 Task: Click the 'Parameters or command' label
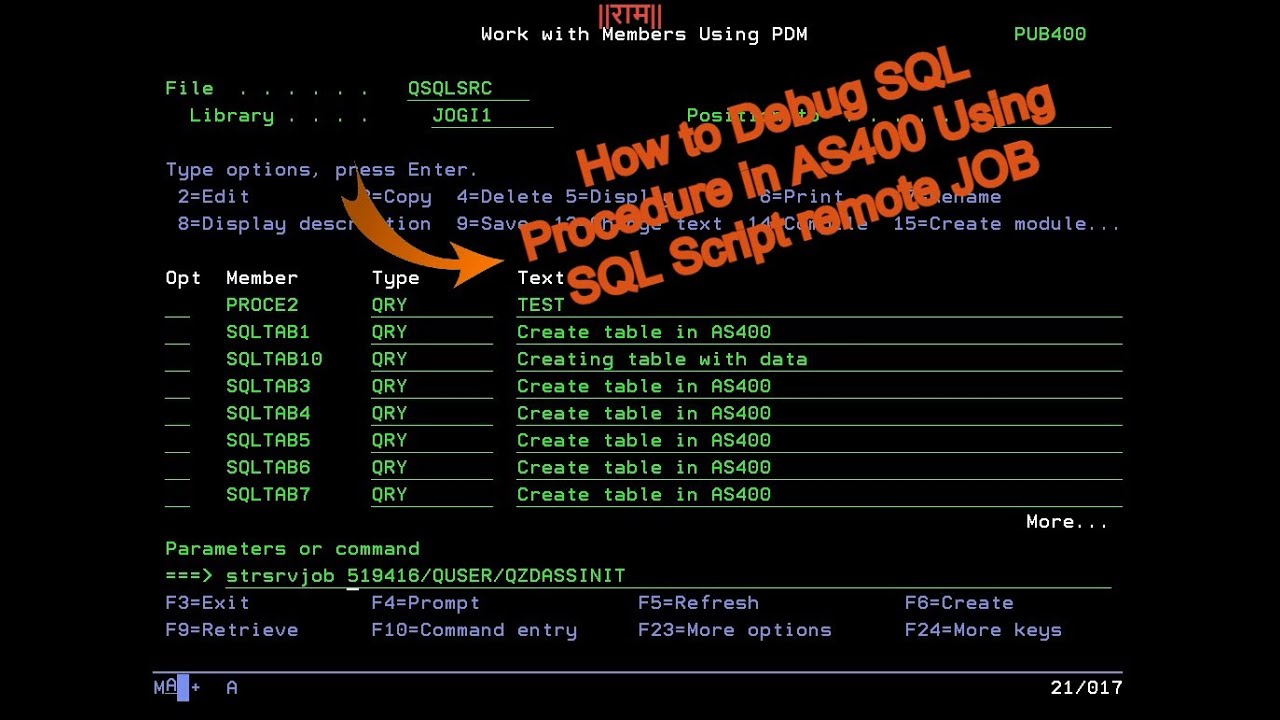click(292, 549)
